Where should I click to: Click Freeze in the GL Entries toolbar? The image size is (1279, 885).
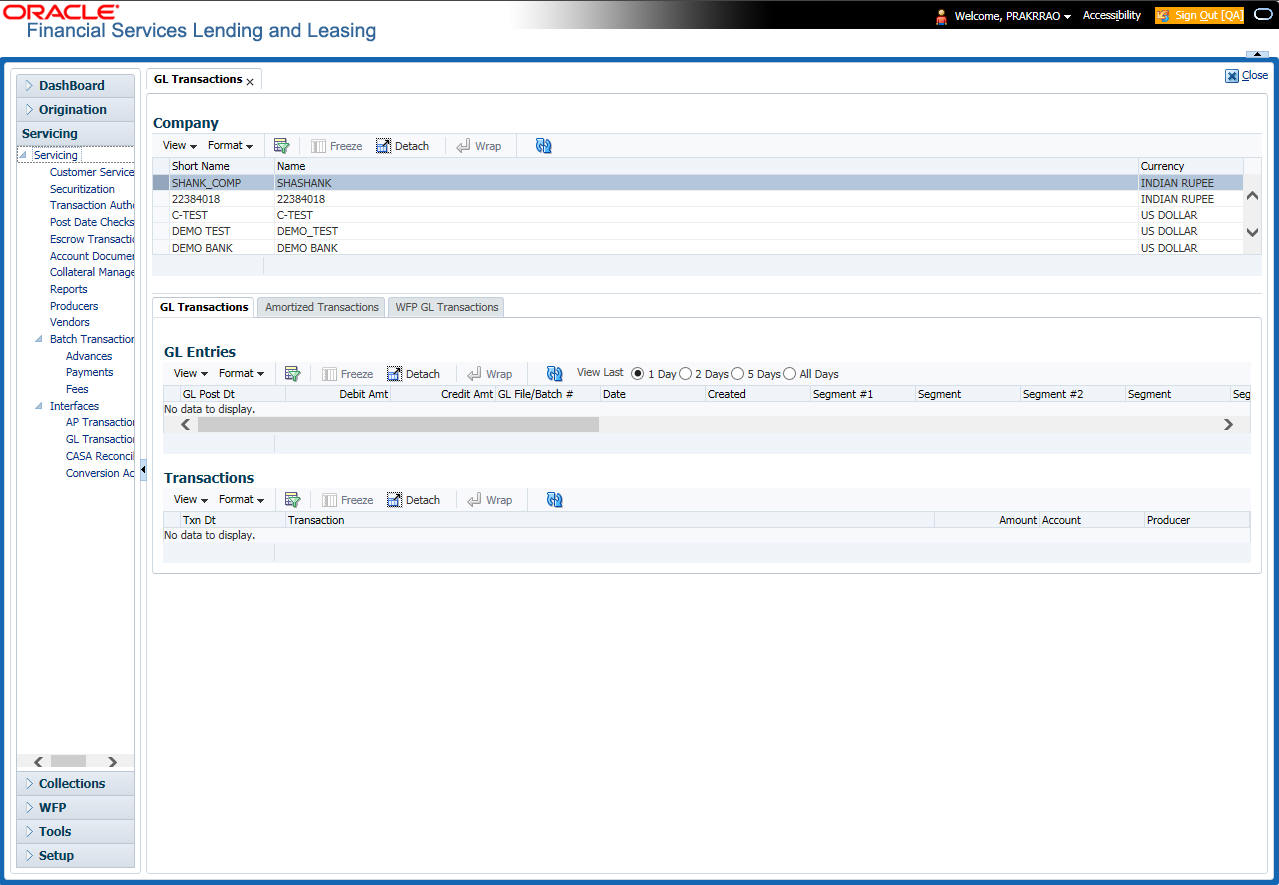348,374
